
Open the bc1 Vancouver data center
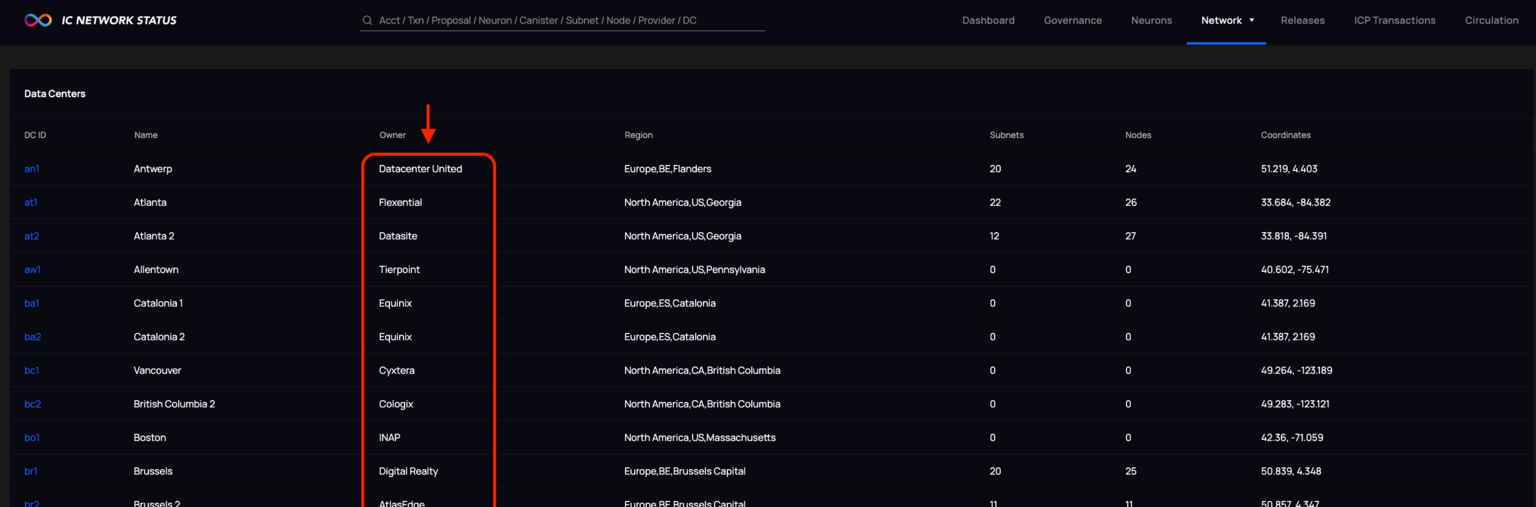[x=32, y=370]
